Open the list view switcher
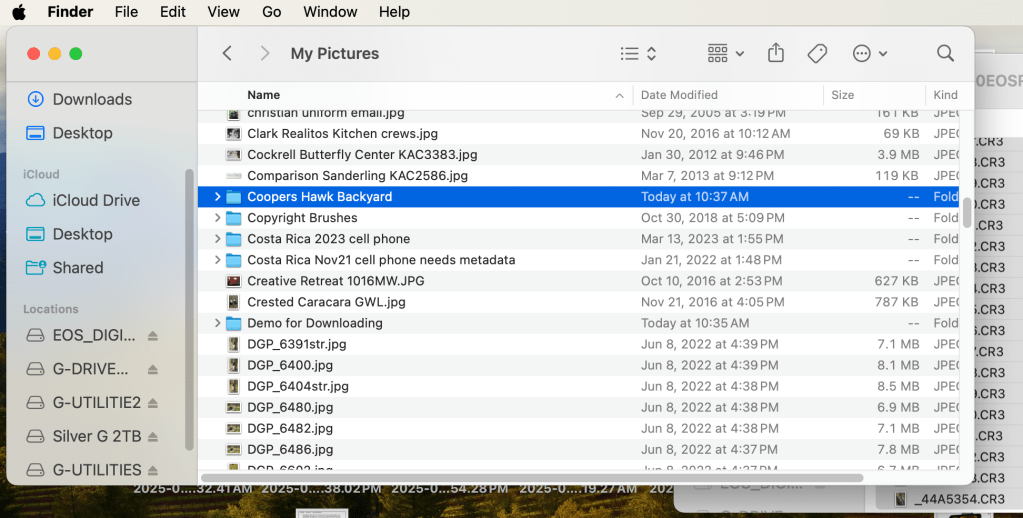 637,53
